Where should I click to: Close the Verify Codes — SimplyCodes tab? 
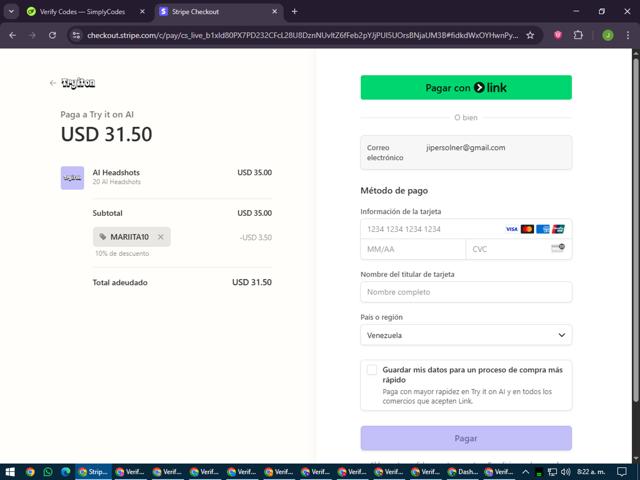[x=142, y=11]
